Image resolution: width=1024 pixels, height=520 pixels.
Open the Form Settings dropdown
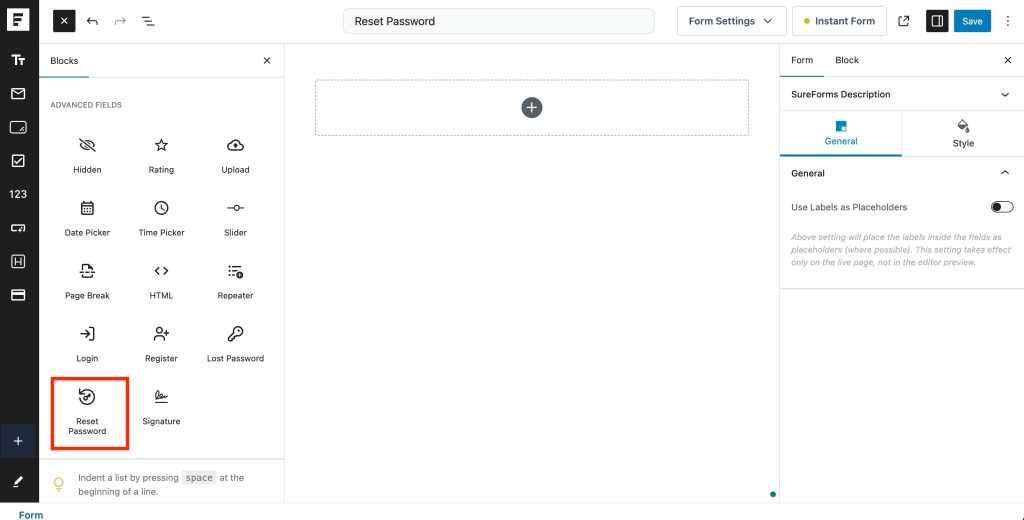pyautogui.click(x=731, y=21)
